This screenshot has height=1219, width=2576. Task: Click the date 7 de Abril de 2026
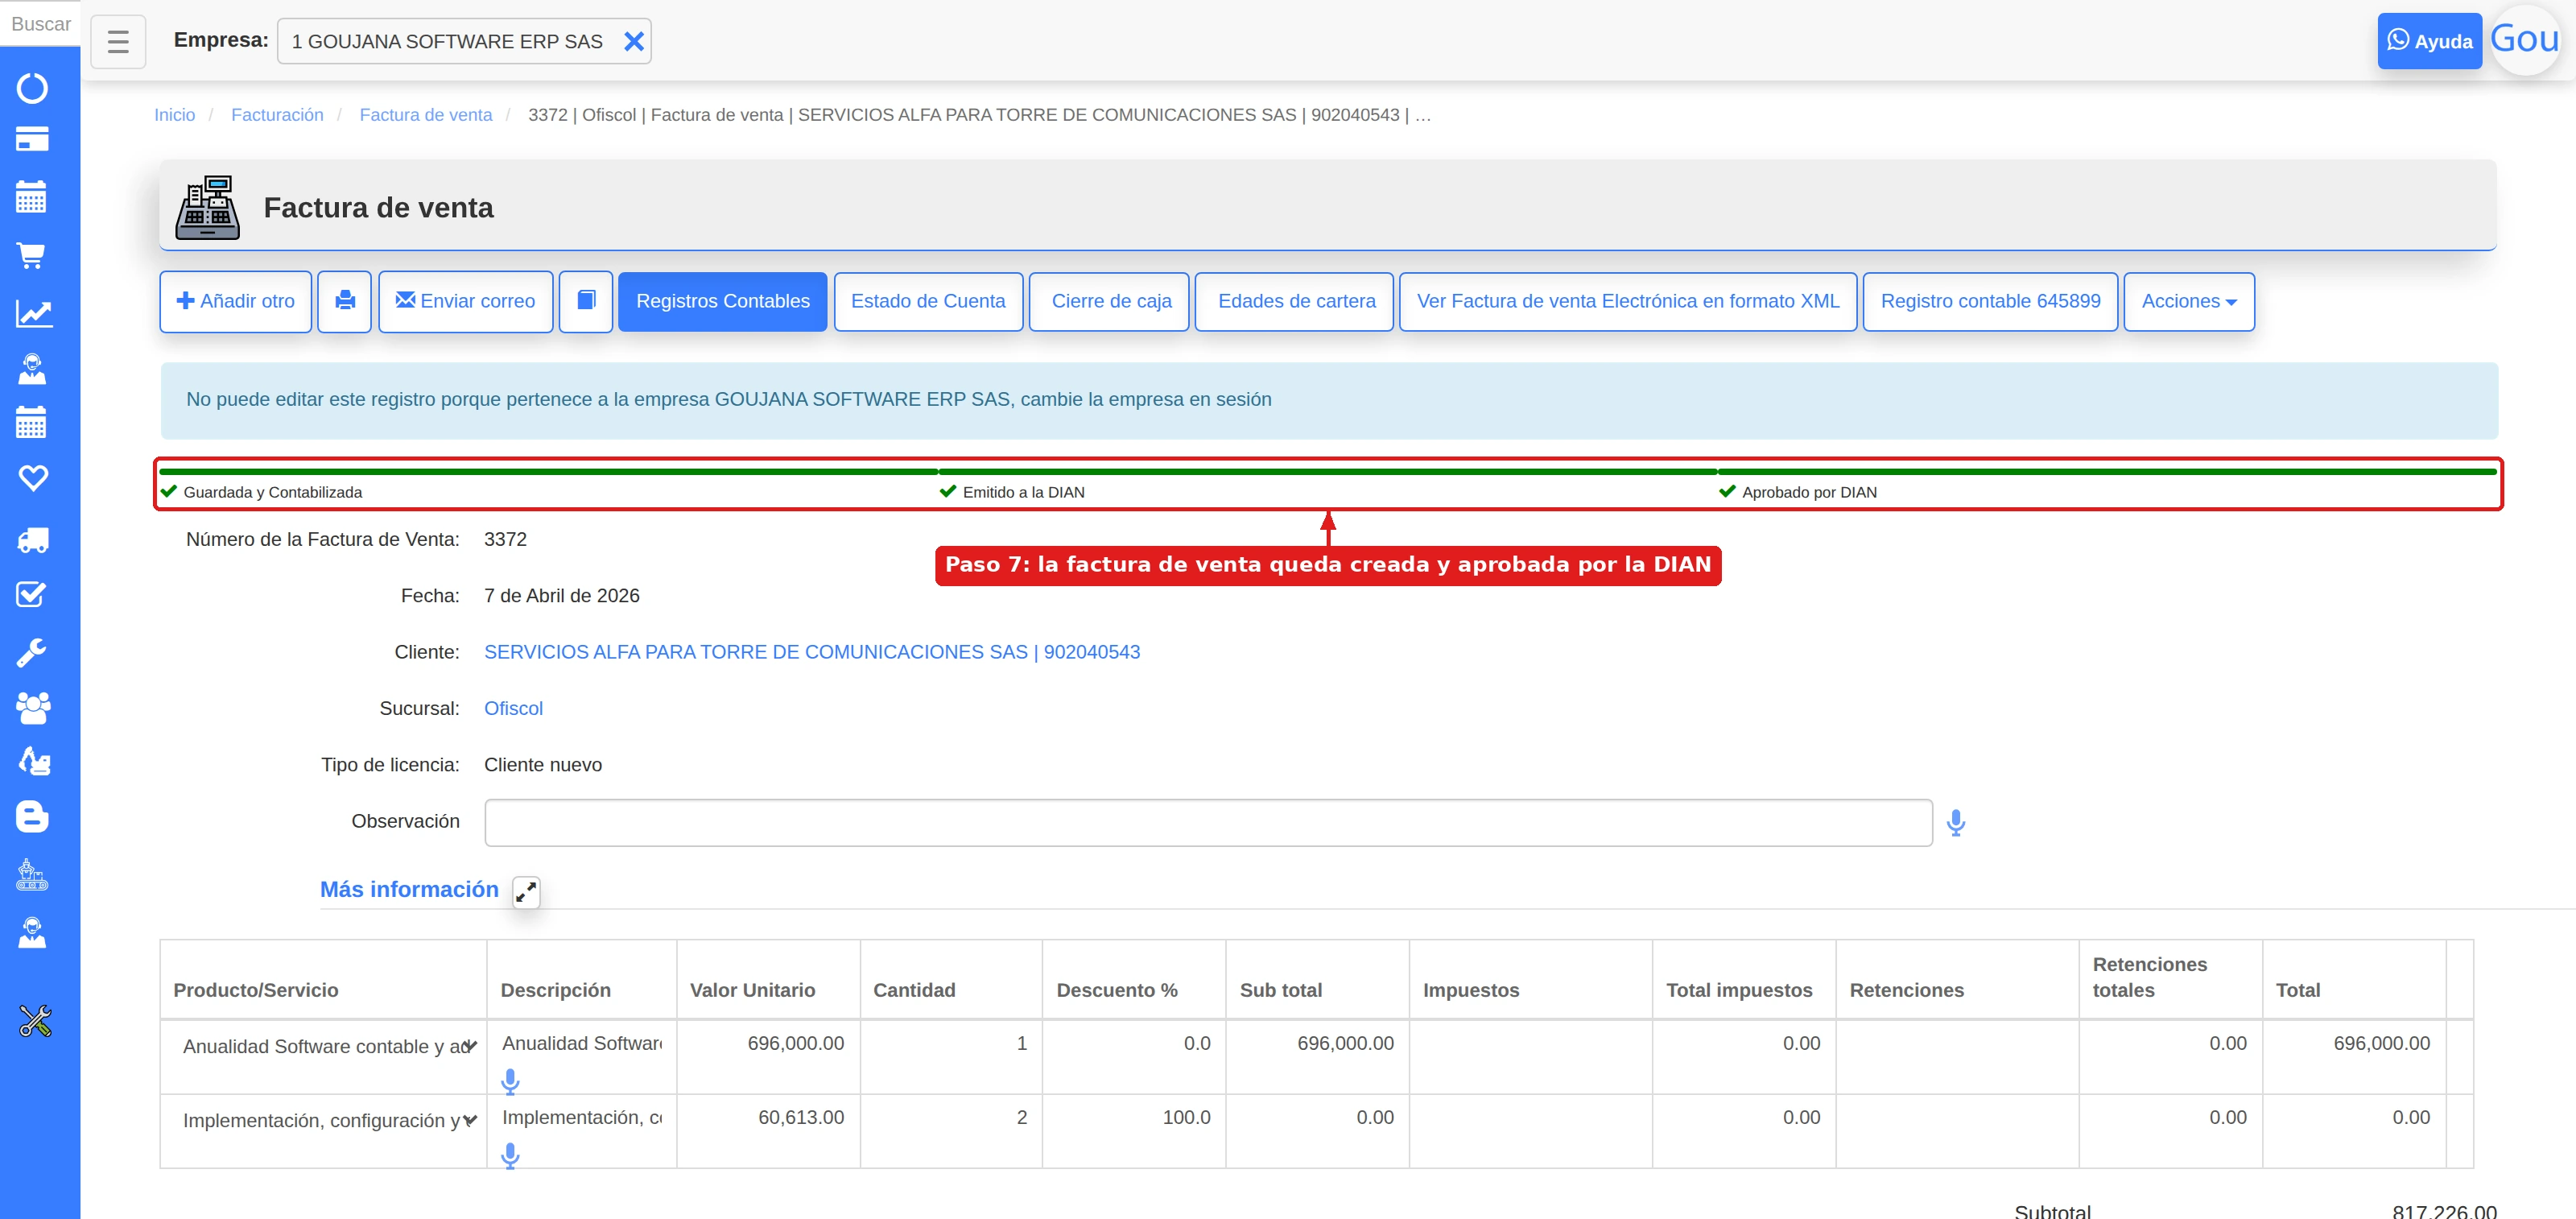[x=562, y=595]
